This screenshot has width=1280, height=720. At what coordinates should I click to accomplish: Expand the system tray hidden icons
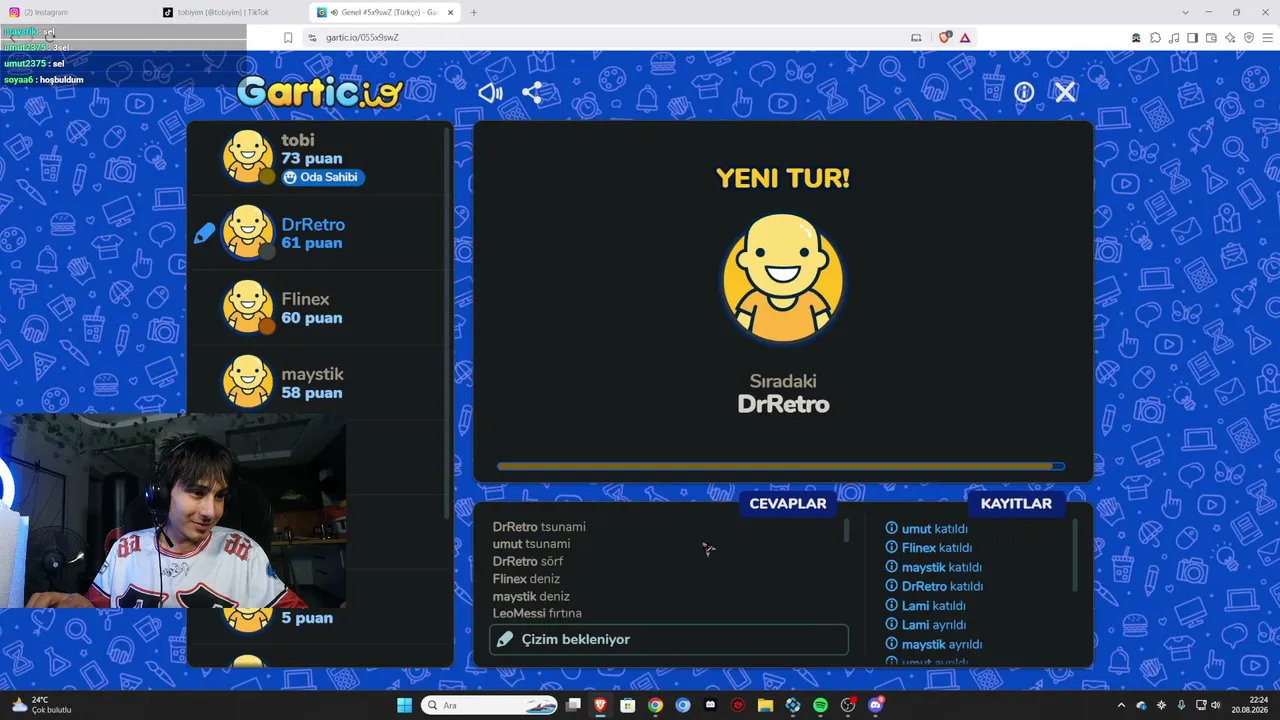(x=1121, y=705)
